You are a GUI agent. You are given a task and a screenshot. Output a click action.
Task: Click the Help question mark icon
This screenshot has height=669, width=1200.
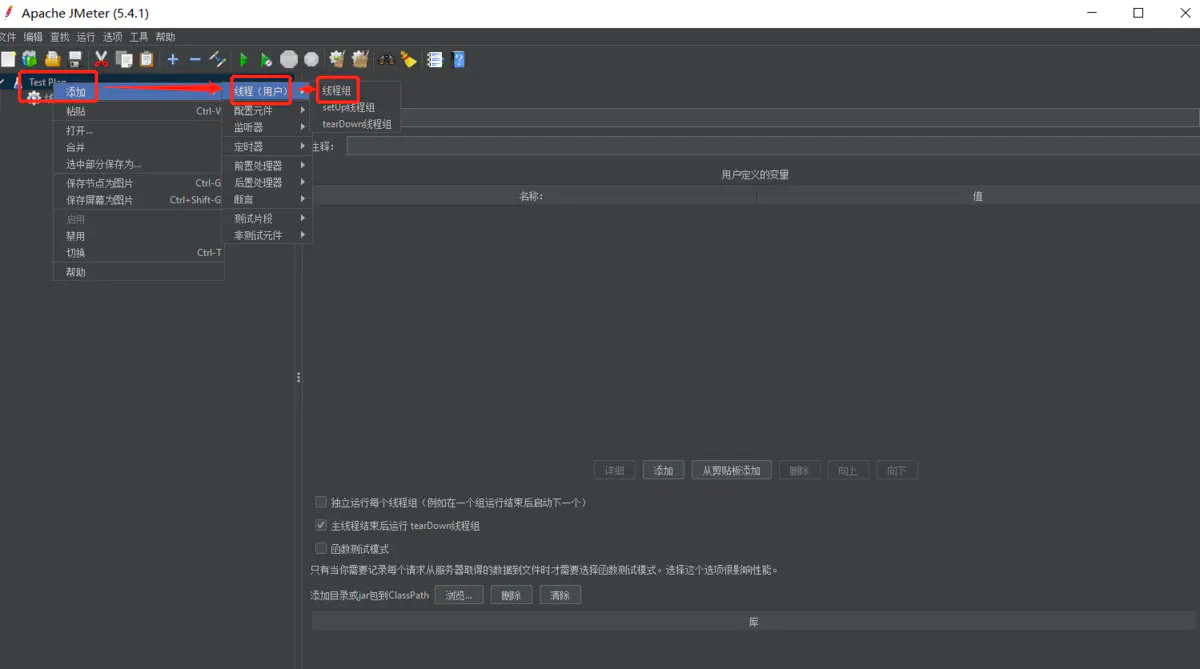coord(458,59)
